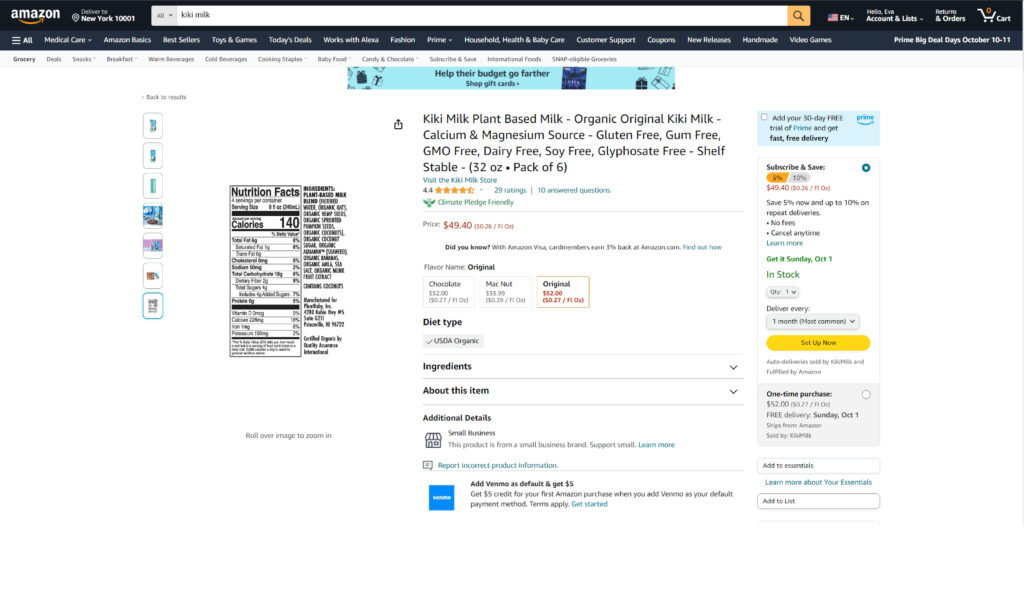Viewport: 1024px width, 590px height.
Task: Click the USDA Organic diet type badge
Action: tap(453, 341)
